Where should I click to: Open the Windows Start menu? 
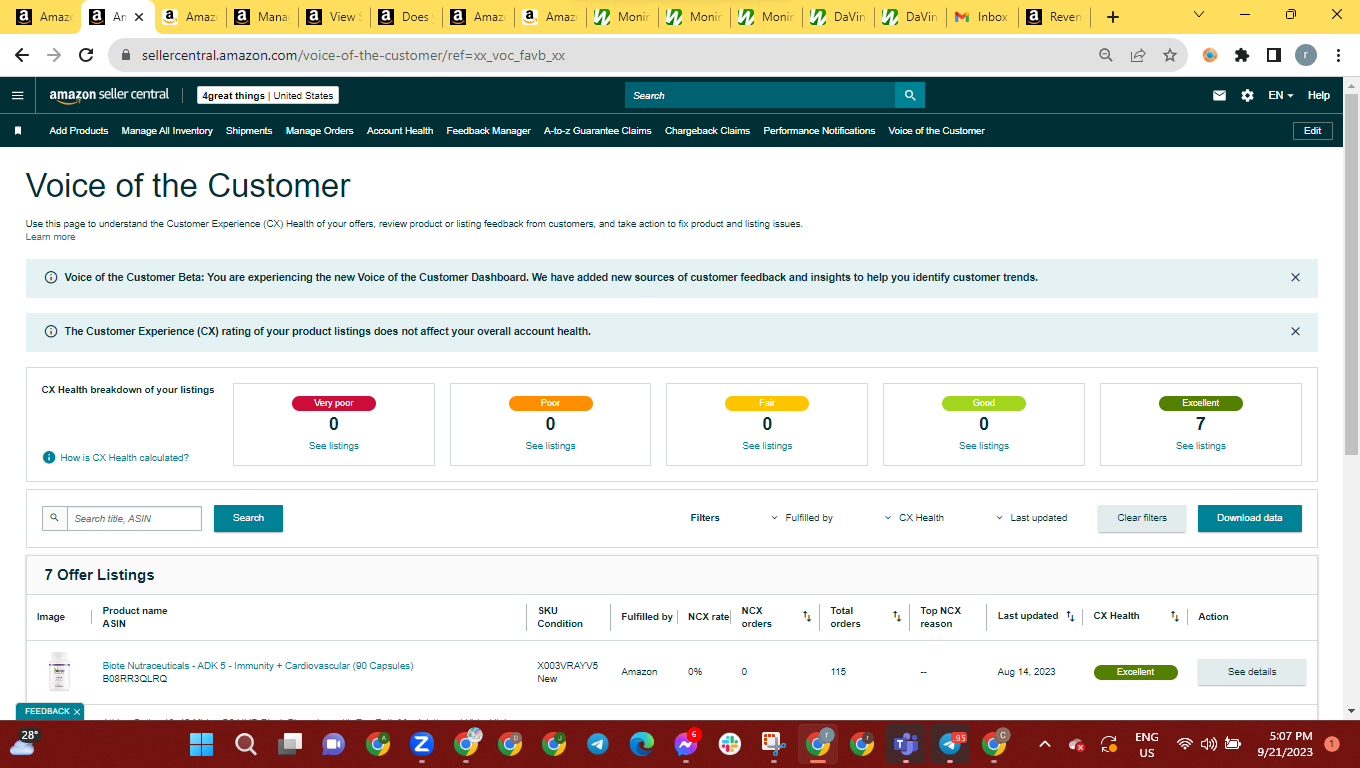202,744
